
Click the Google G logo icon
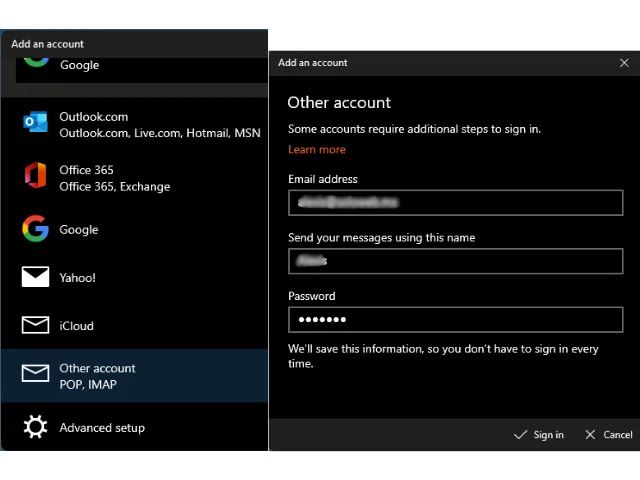(36, 229)
